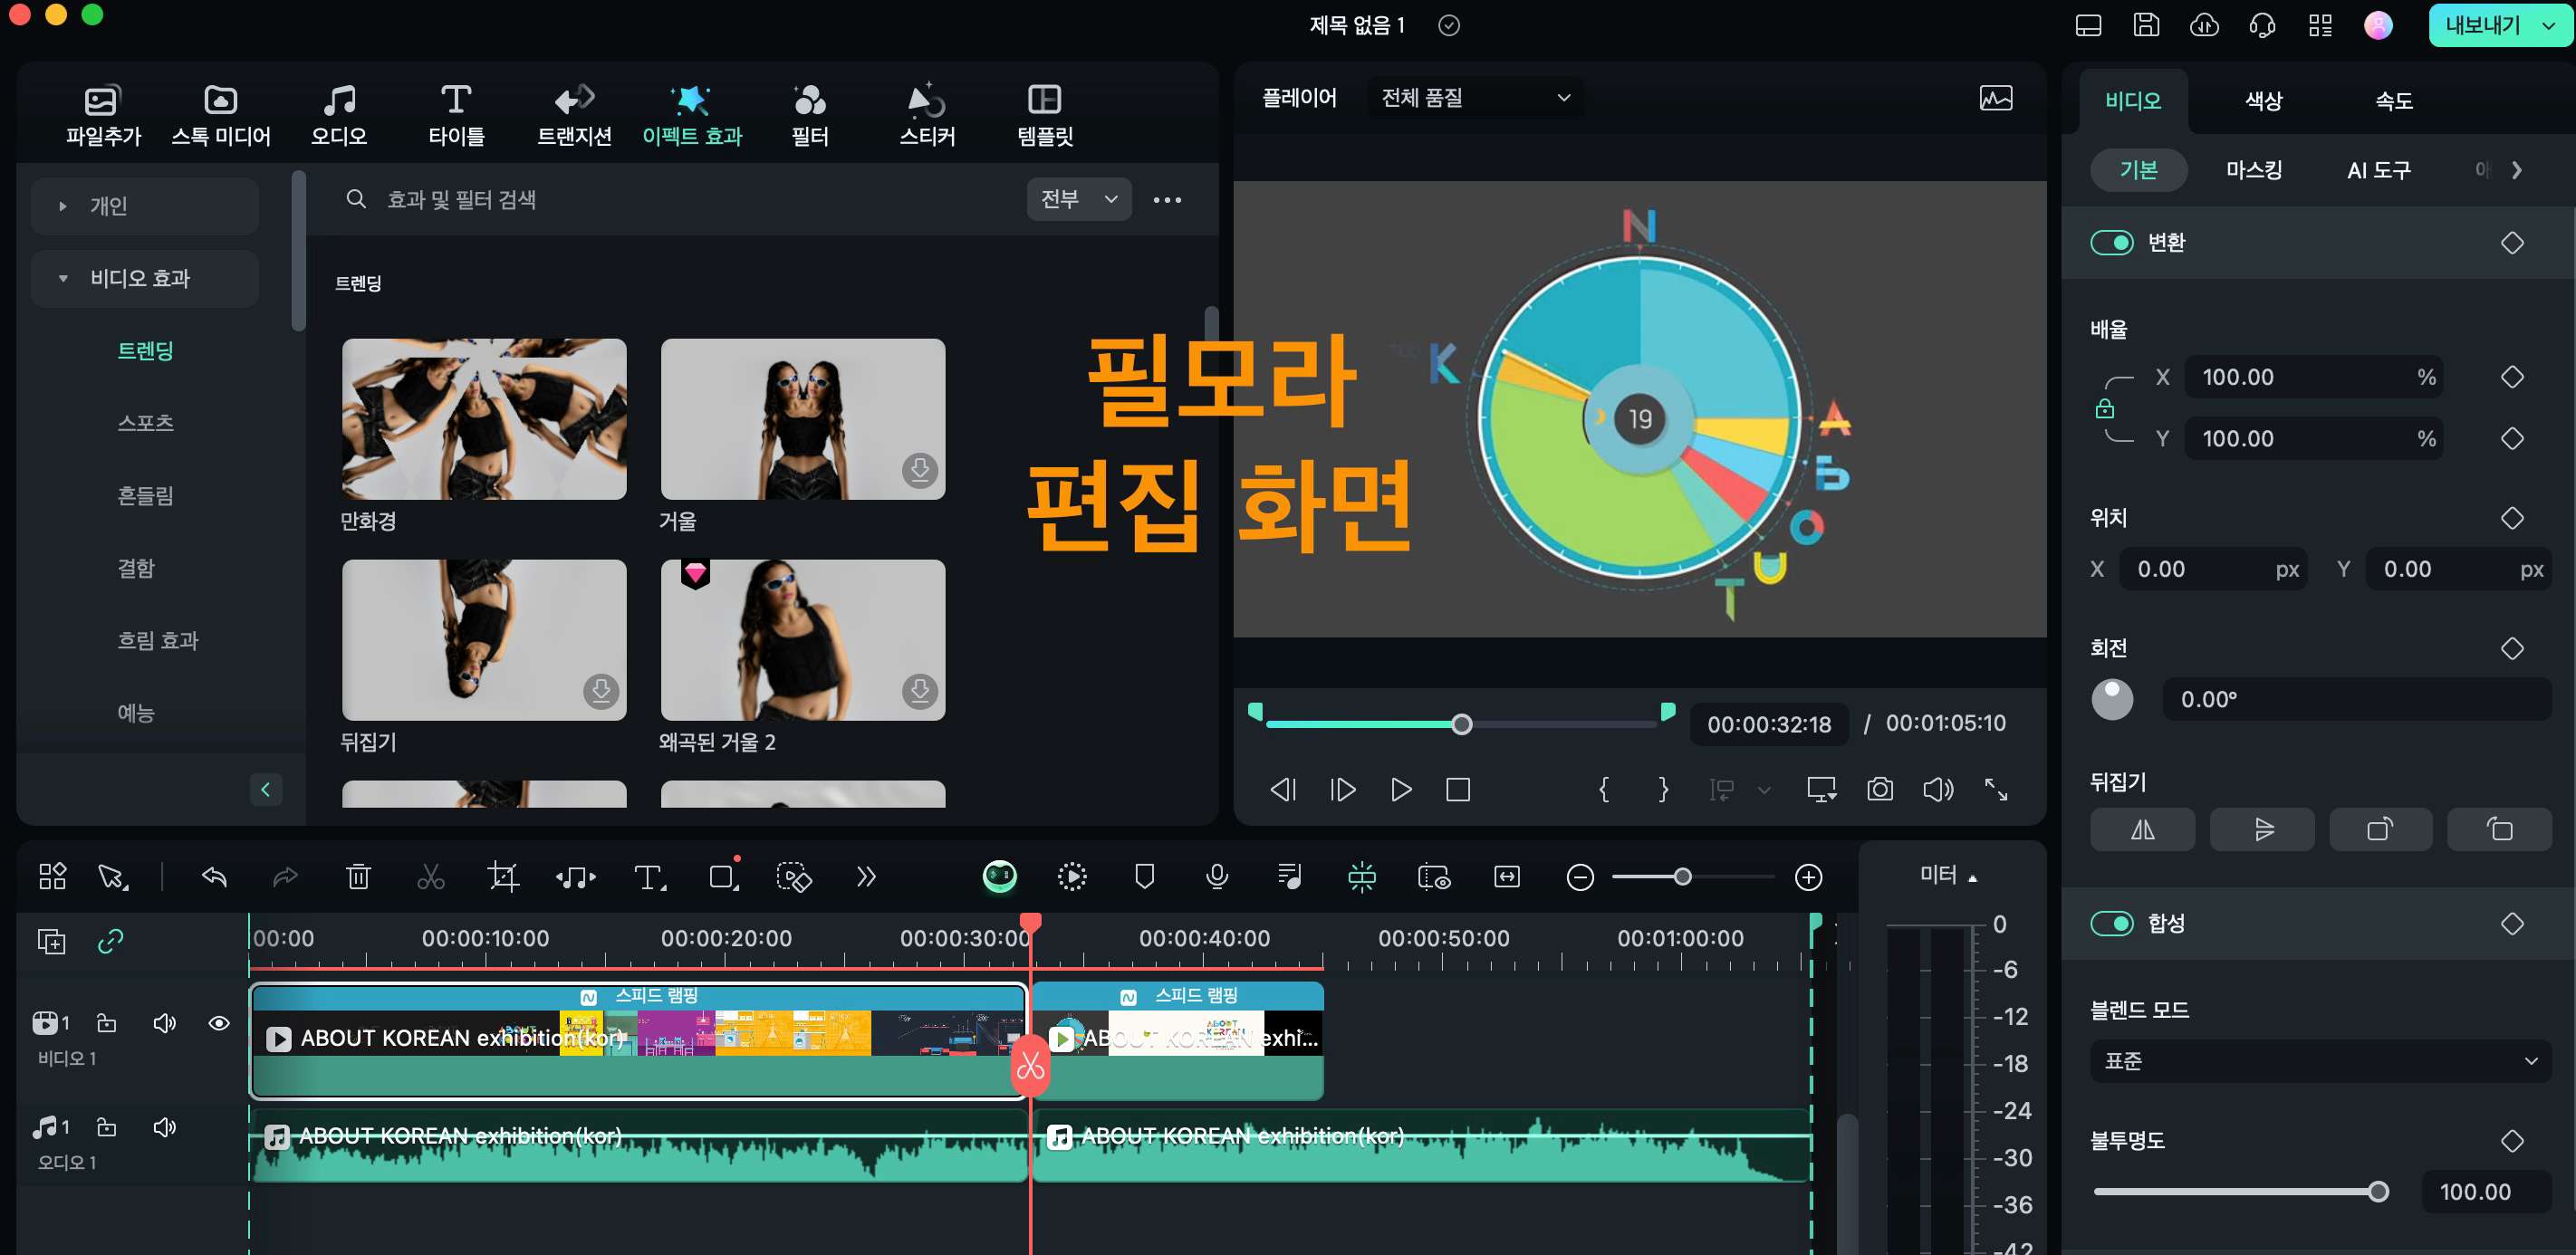Select the 스포츠 effects category

pyautogui.click(x=146, y=423)
